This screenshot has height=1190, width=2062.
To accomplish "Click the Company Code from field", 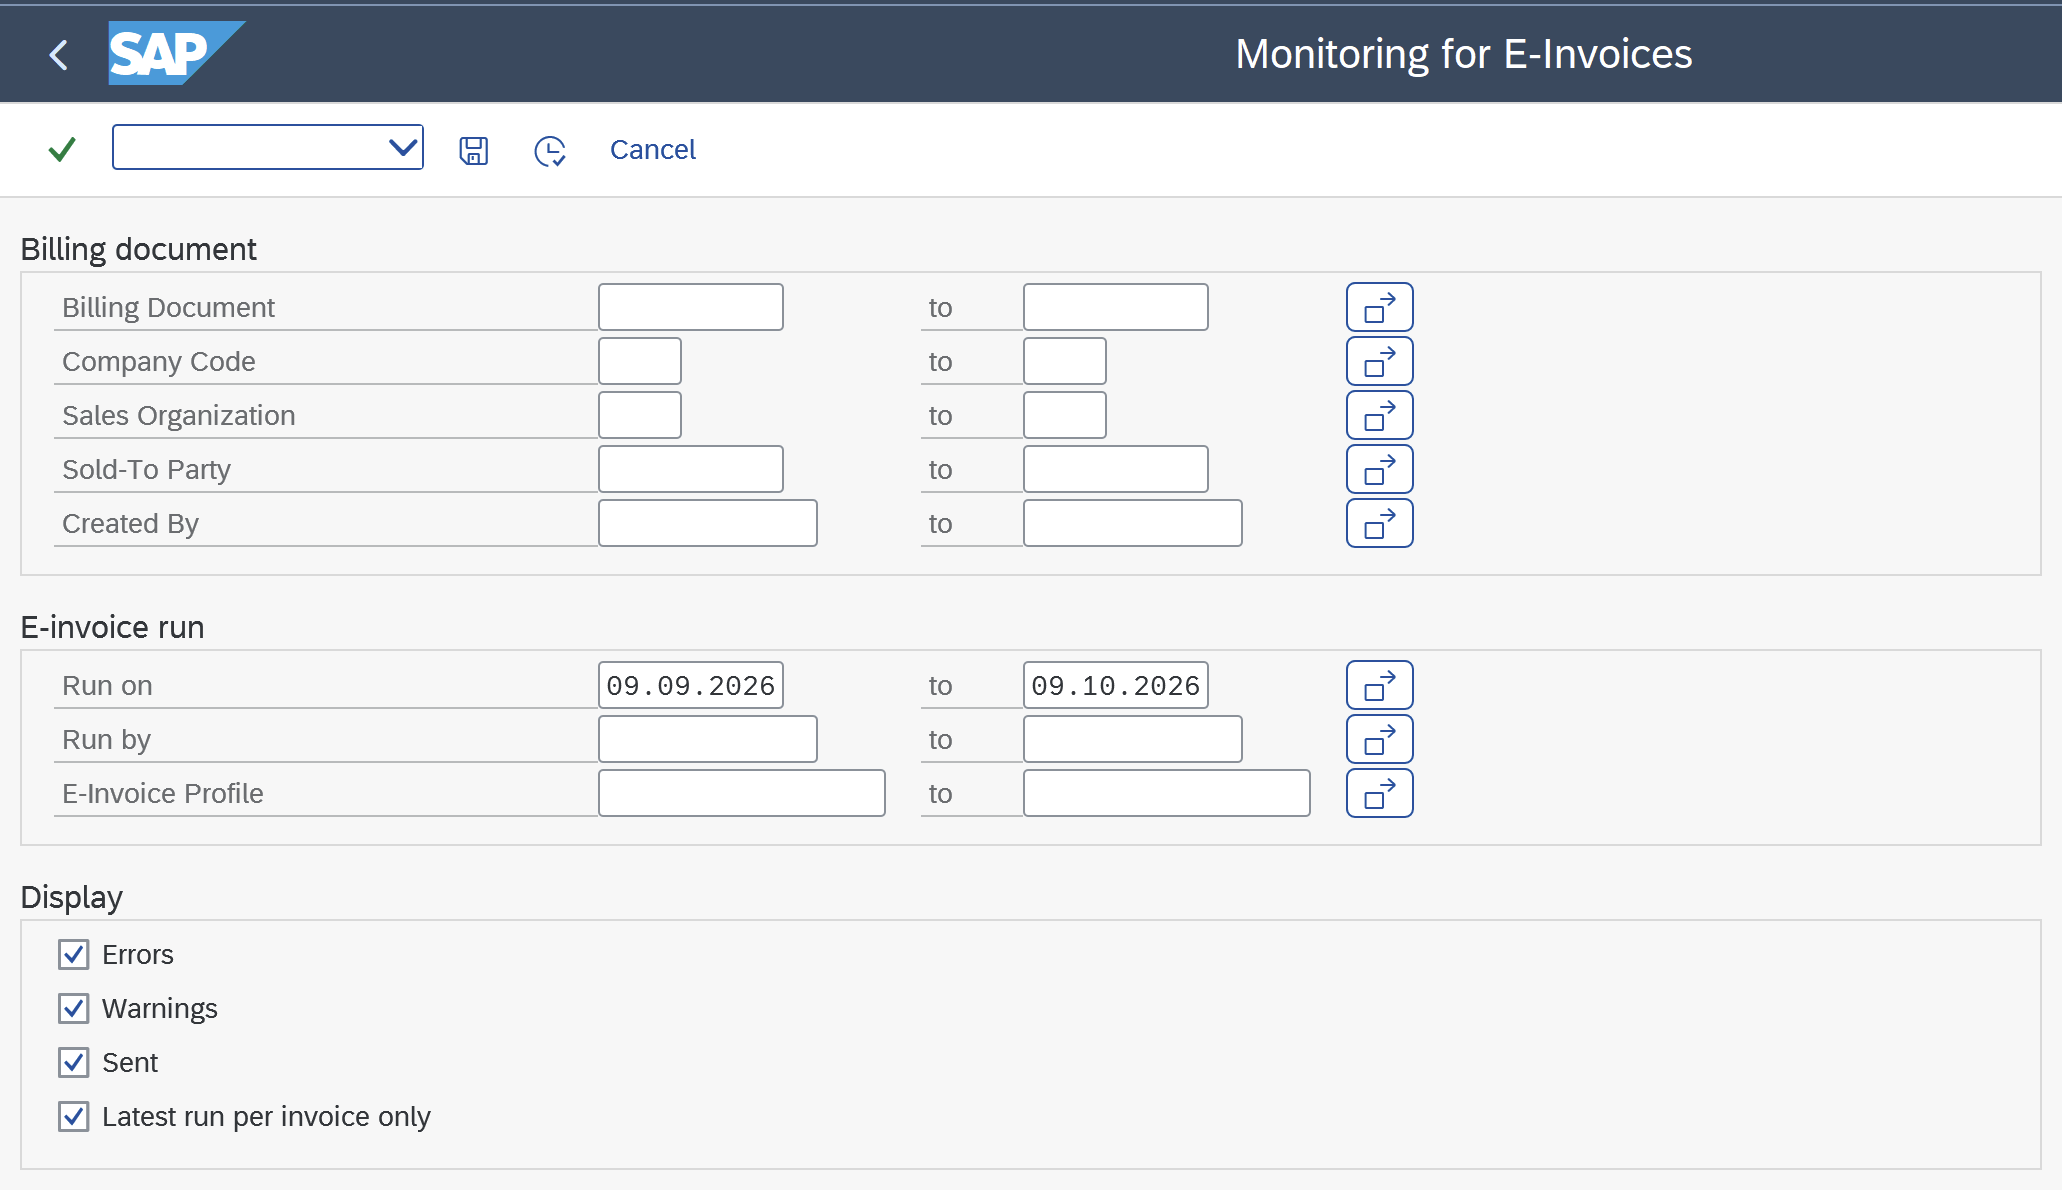I will click(x=640, y=361).
